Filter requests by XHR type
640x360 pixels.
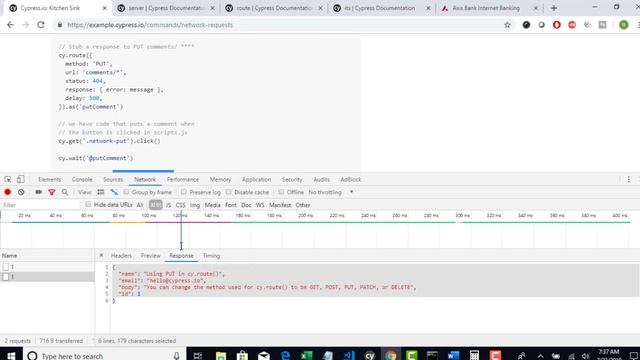pyautogui.click(x=156, y=205)
